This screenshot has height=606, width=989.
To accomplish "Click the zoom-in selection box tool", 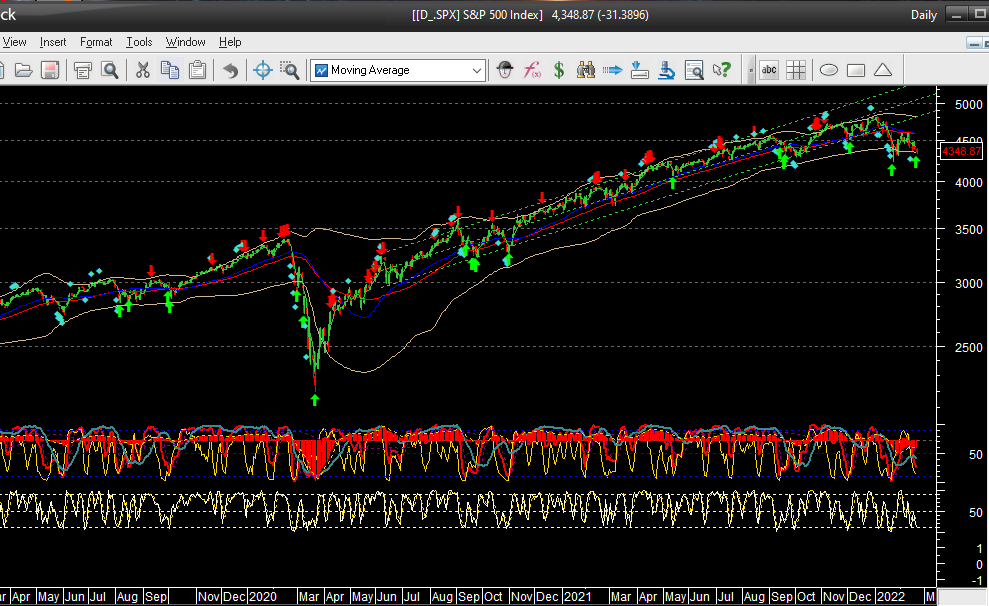I will coord(289,70).
